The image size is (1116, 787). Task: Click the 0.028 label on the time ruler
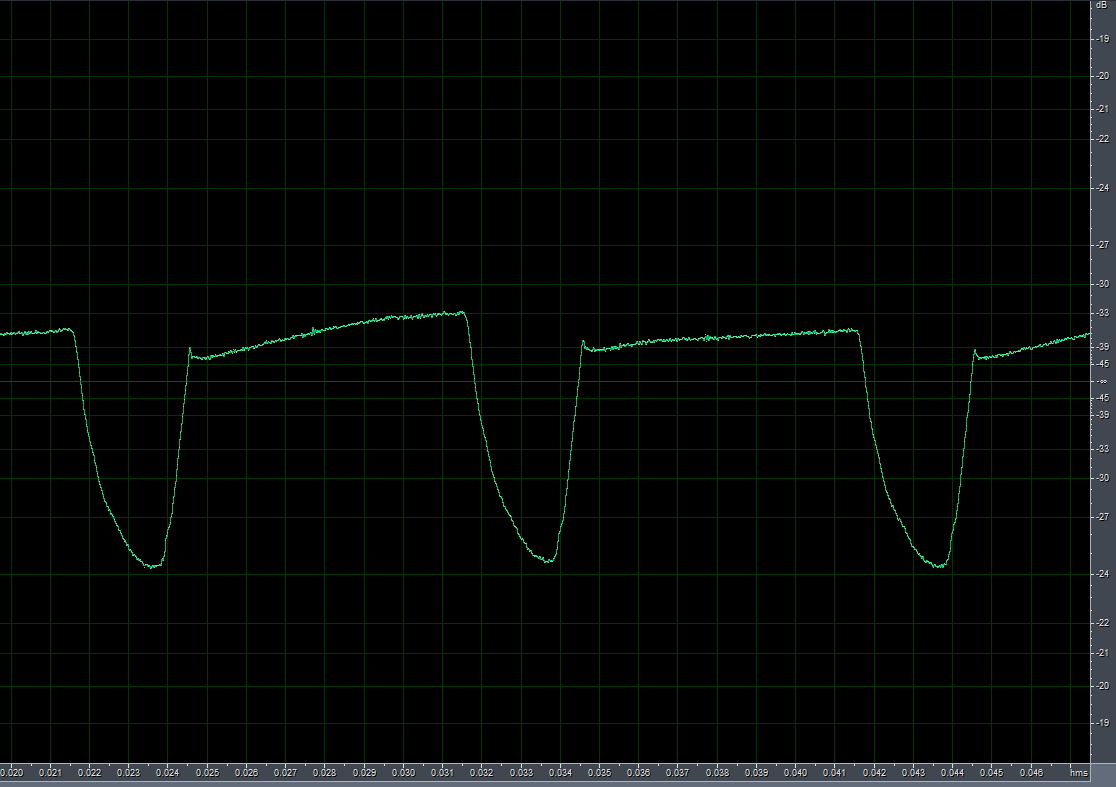point(325,773)
